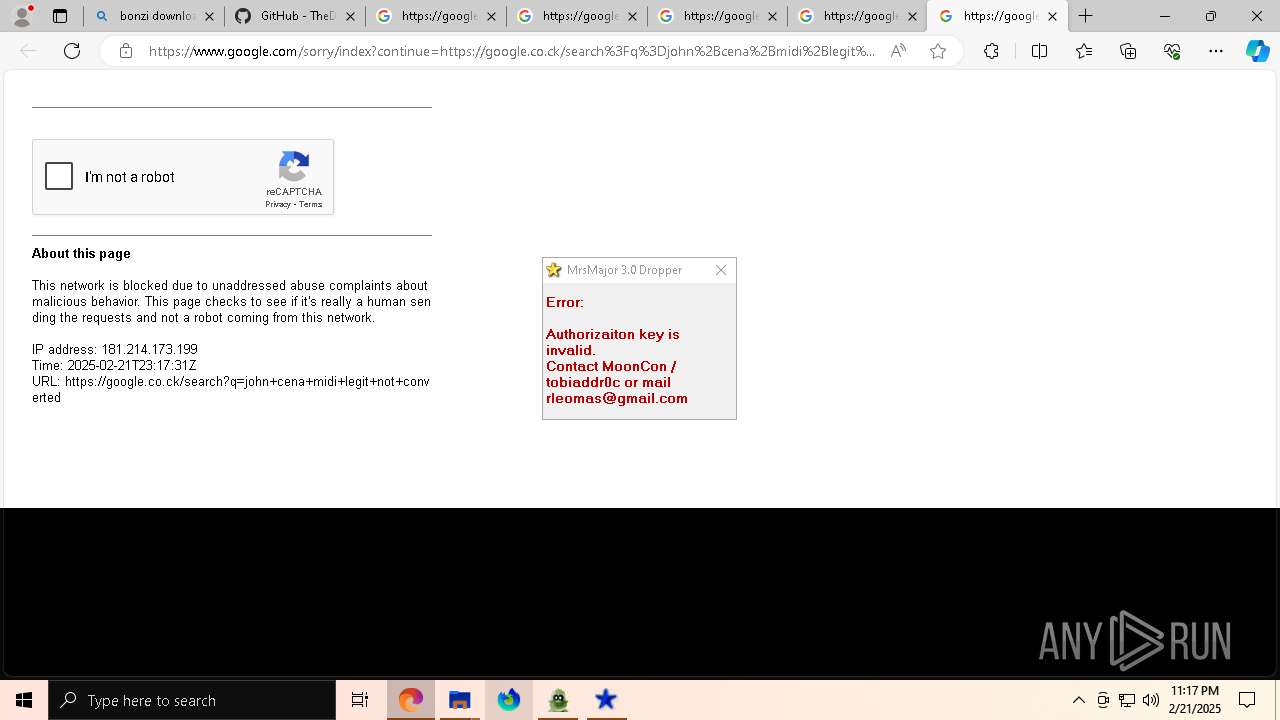Open the notification center icon
This screenshot has width=1280, height=720.
pyautogui.click(x=1247, y=700)
